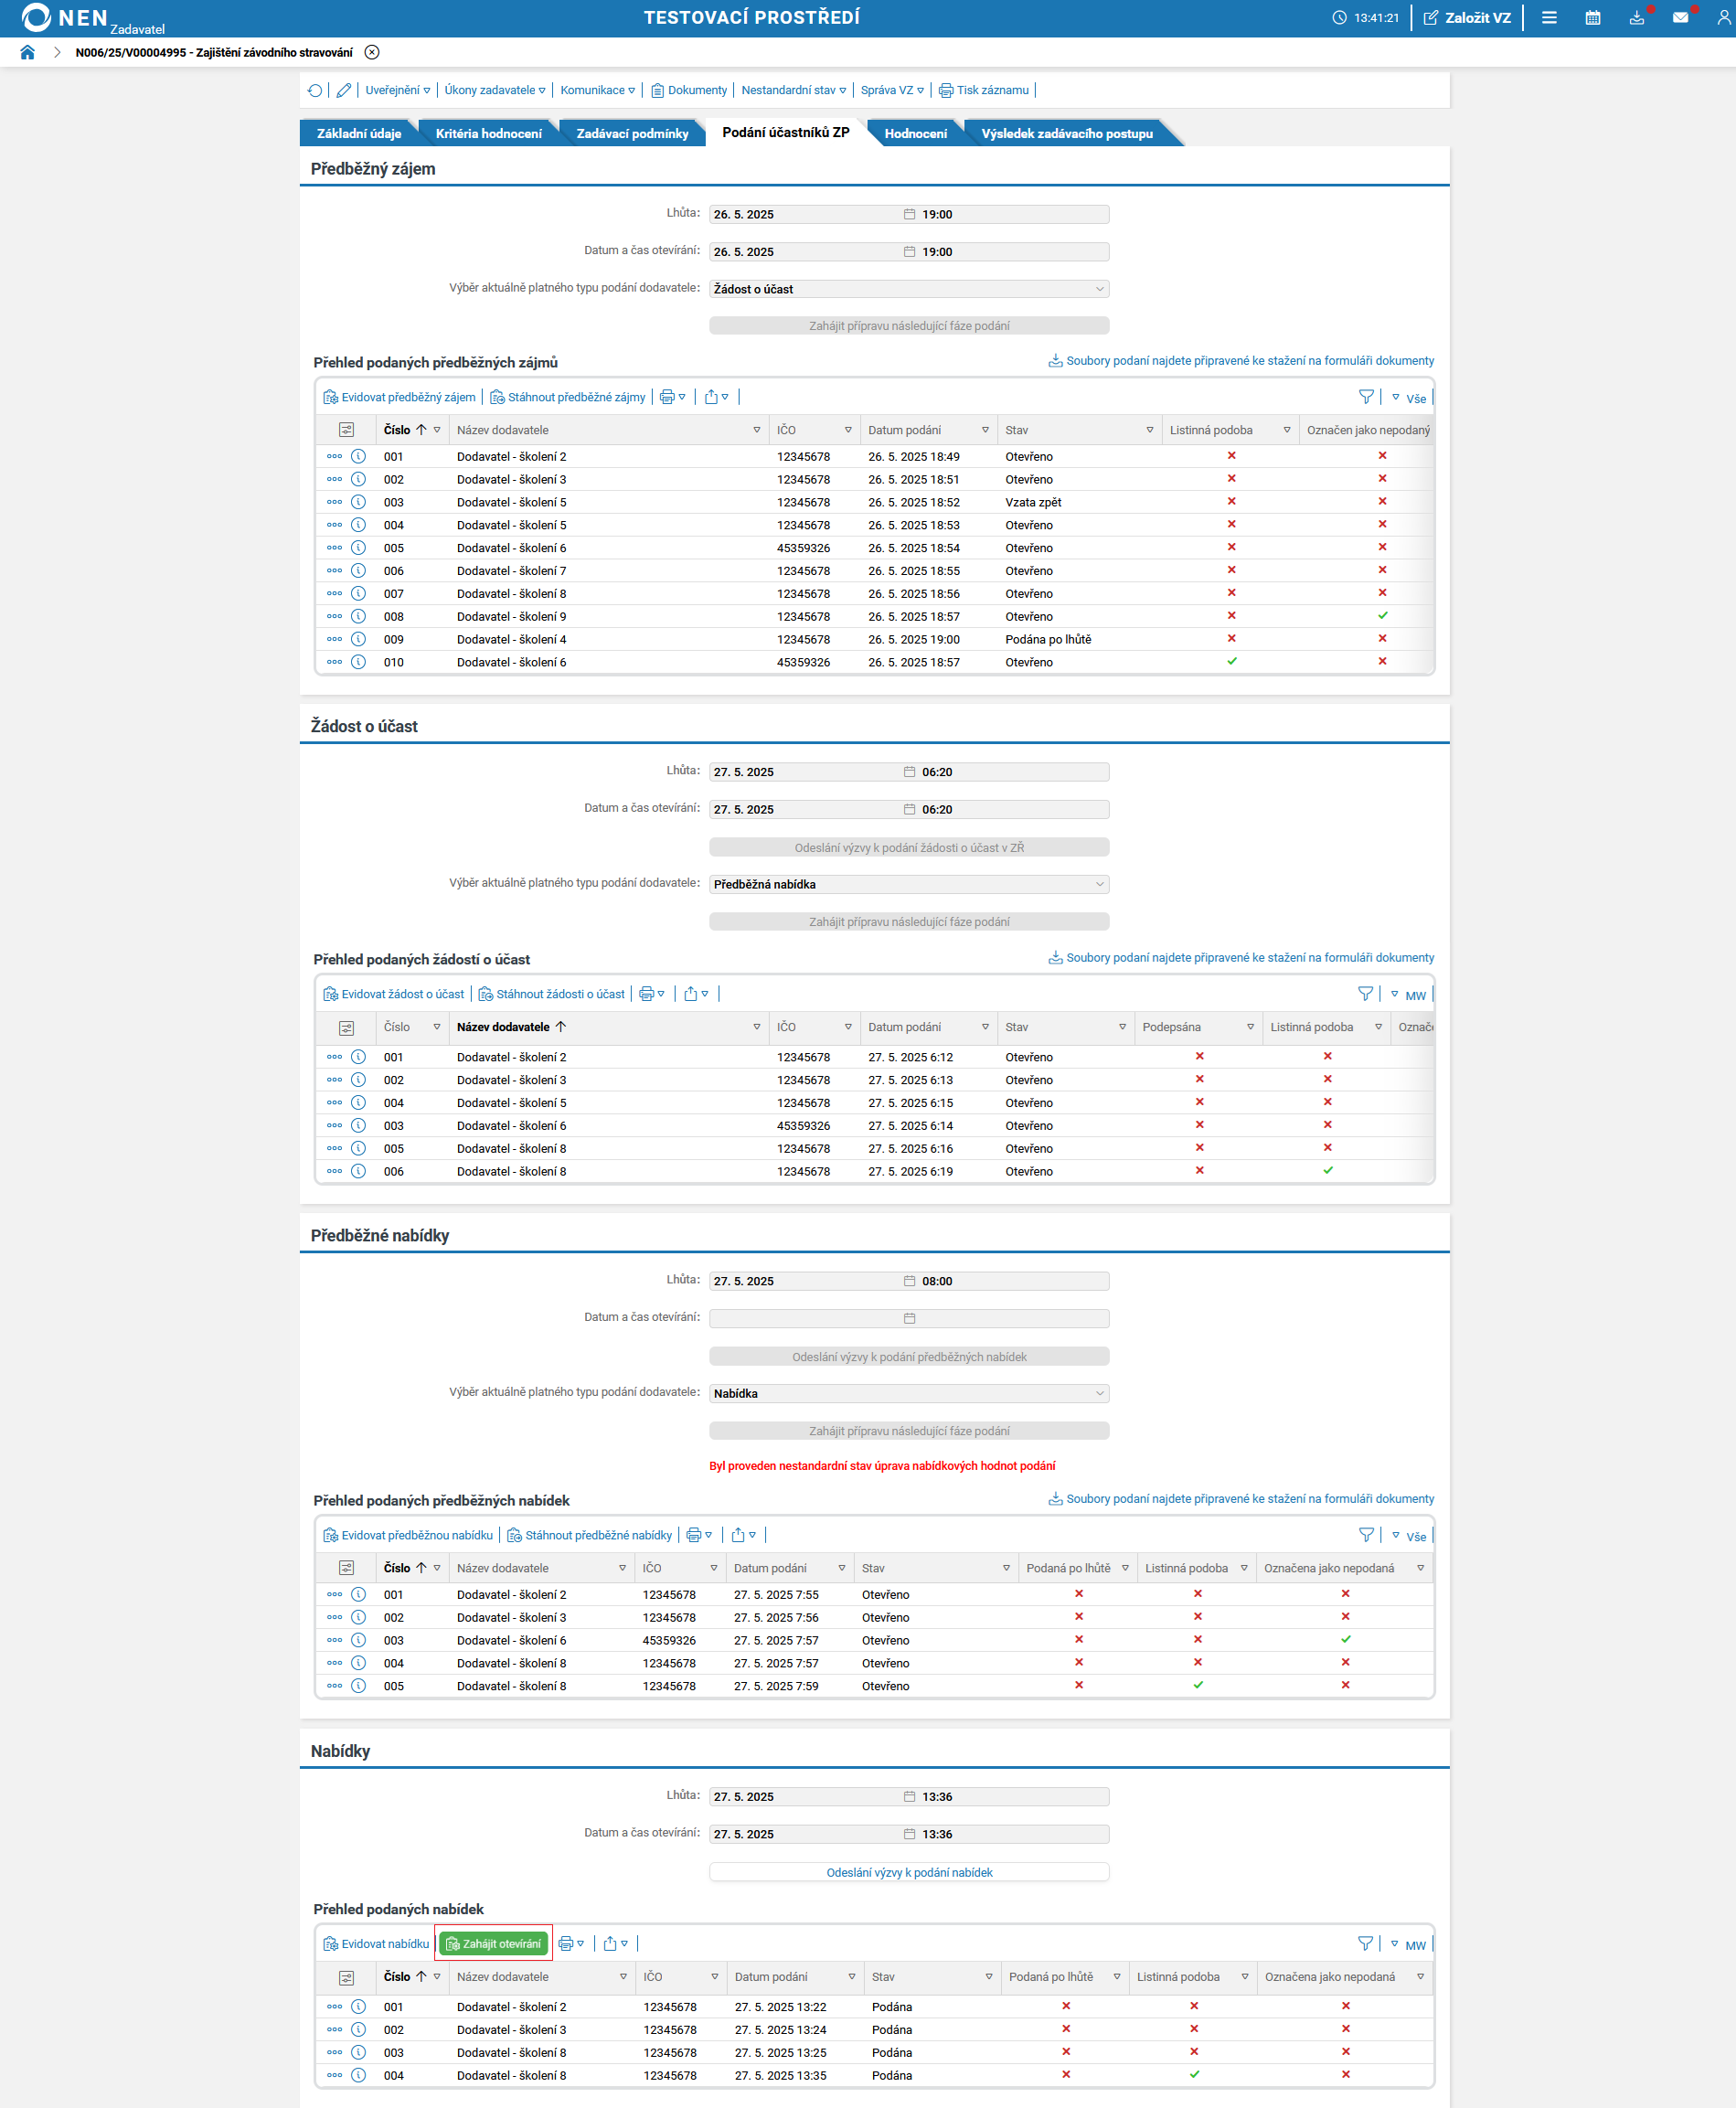Open the messages envelope icon

click(x=1681, y=18)
